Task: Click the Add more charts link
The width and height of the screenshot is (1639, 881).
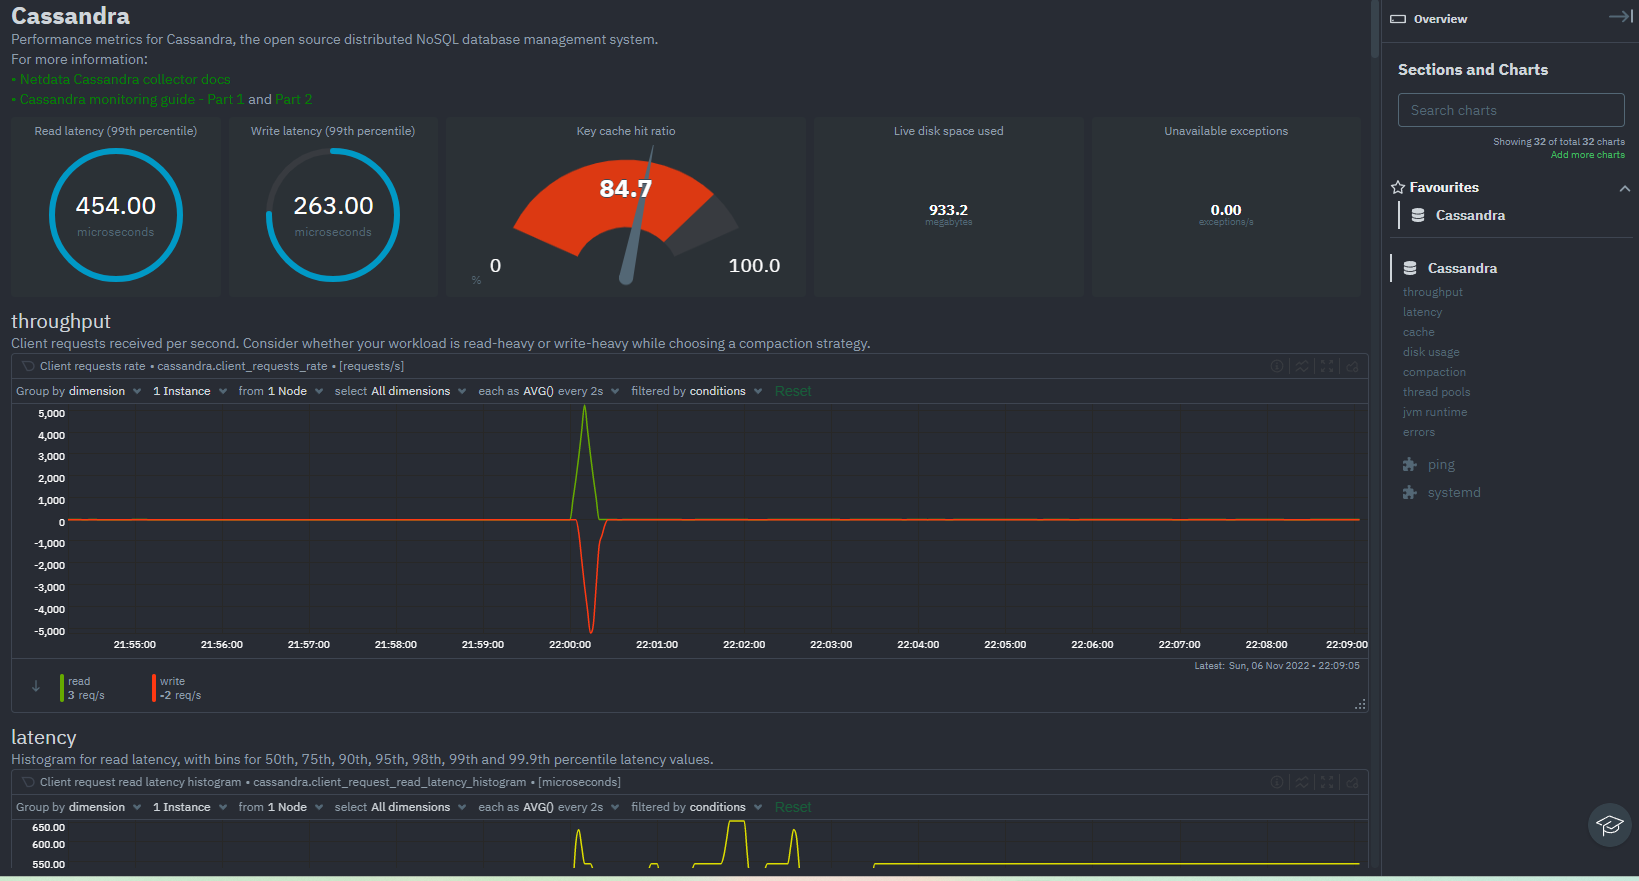Action: [x=1587, y=155]
